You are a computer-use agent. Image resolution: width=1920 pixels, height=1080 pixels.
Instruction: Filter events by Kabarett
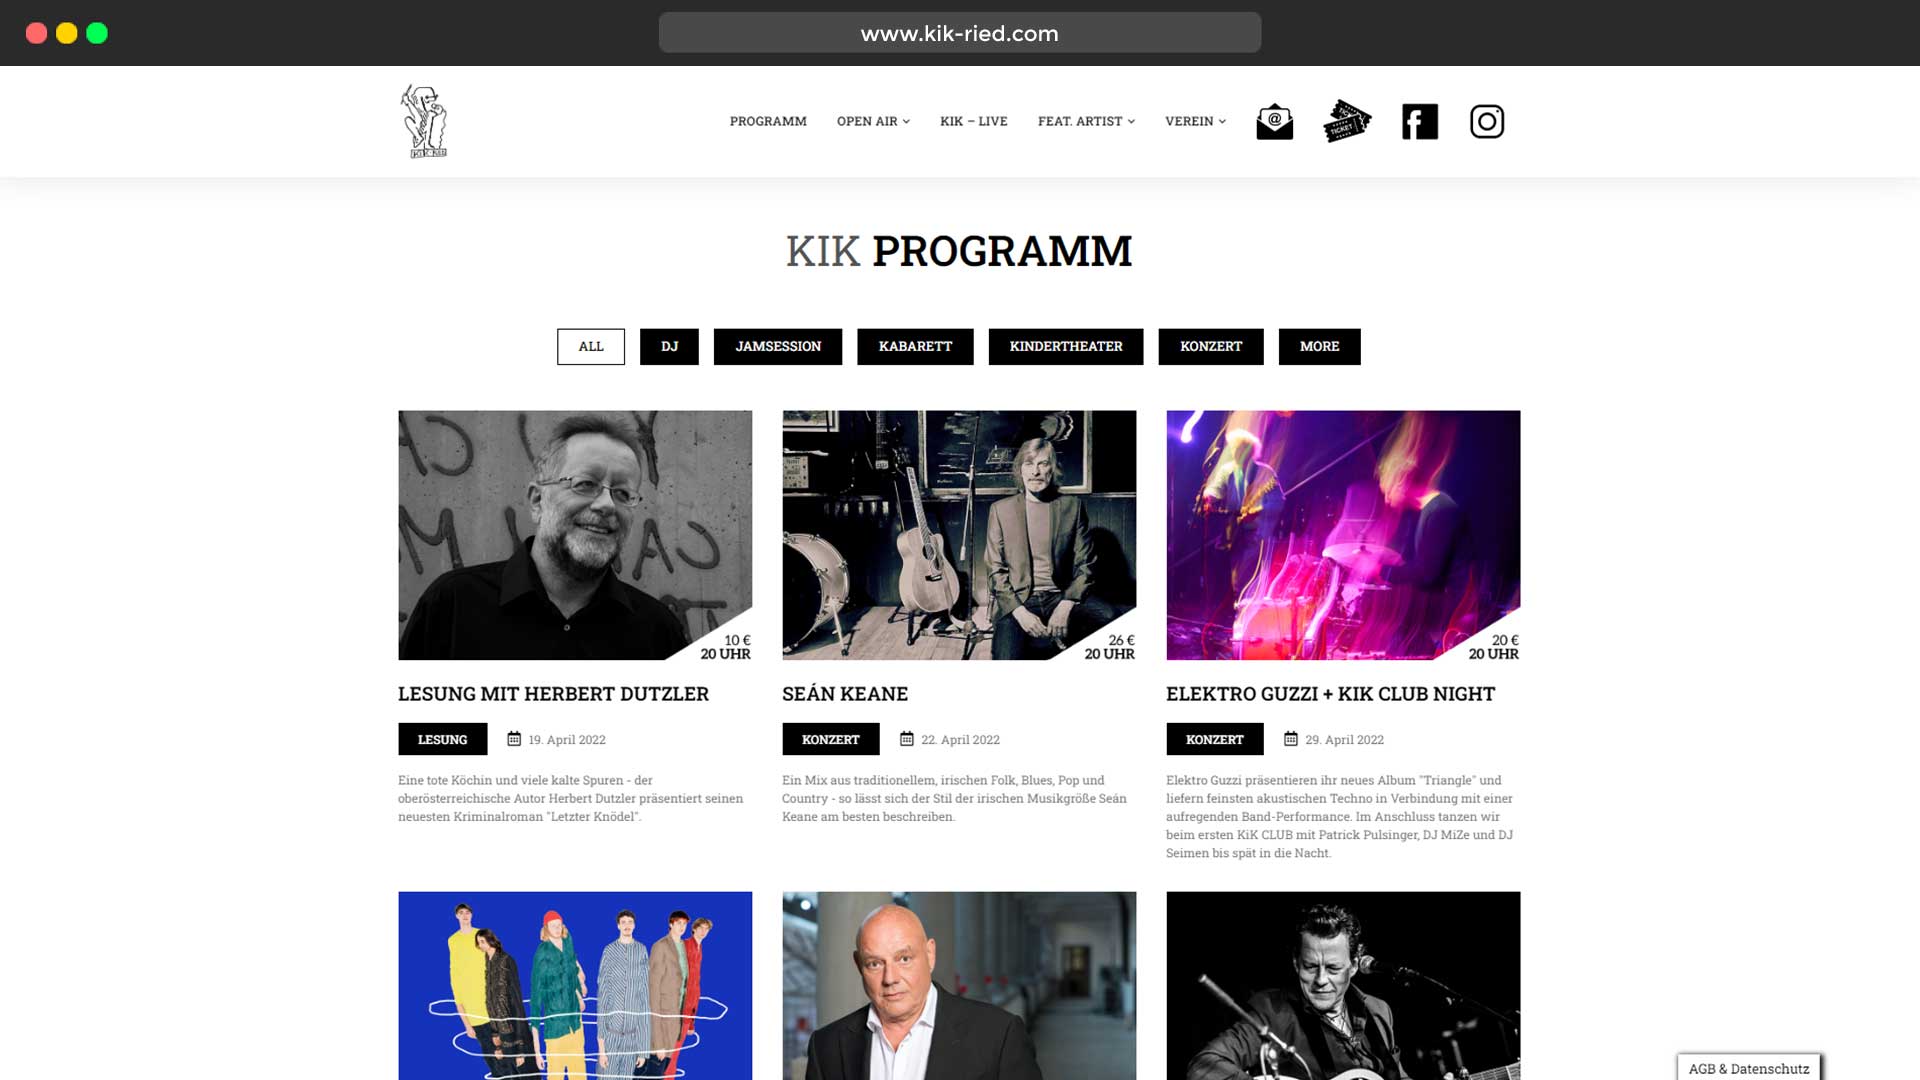point(915,346)
